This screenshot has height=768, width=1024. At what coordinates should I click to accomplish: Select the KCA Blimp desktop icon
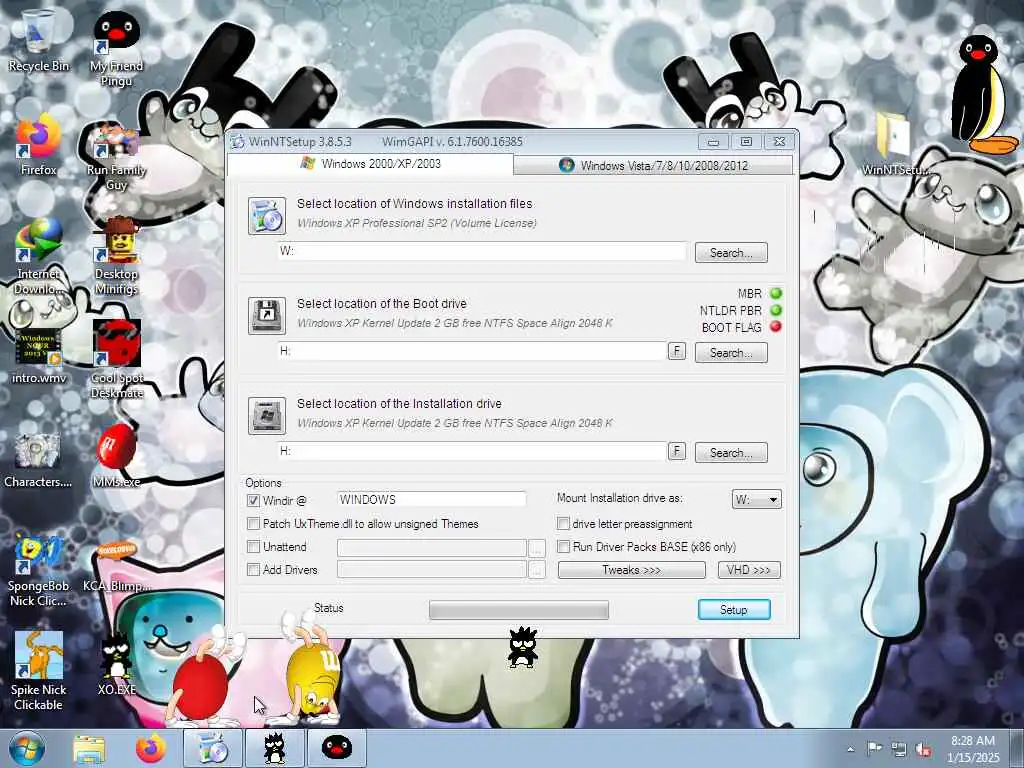(116, 566)
